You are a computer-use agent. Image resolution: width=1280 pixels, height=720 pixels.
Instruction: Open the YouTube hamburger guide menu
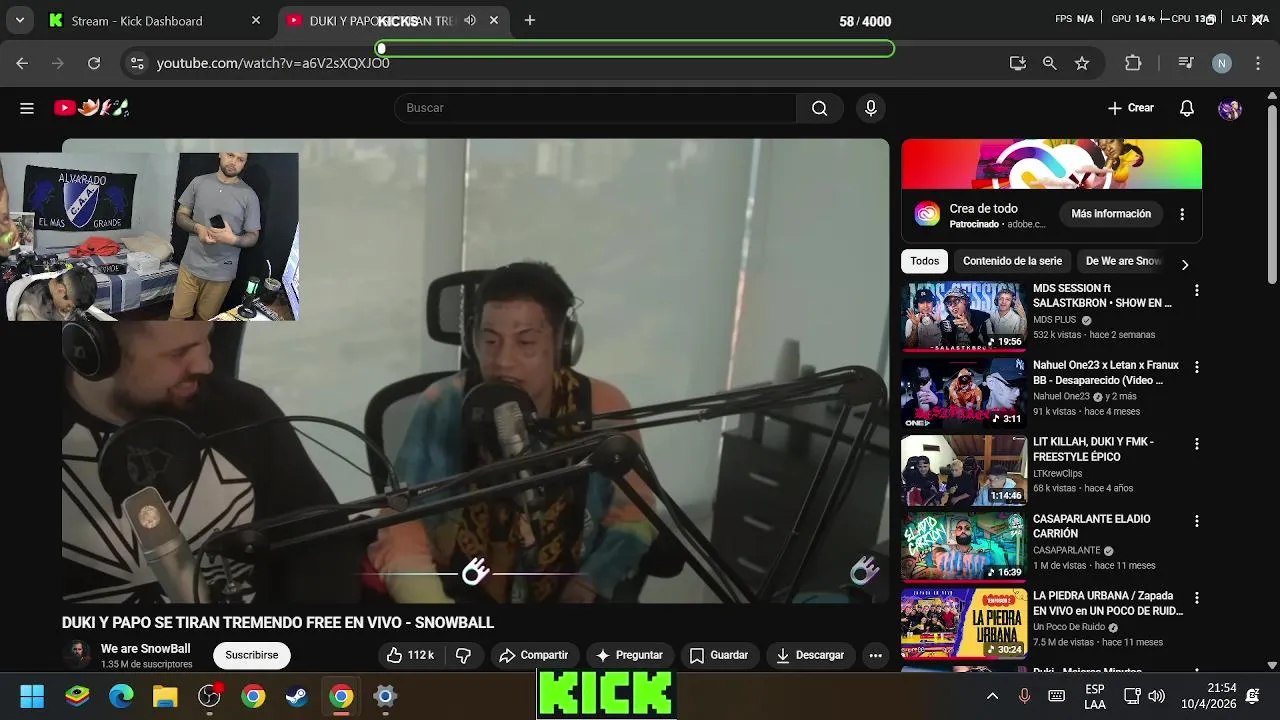click(27, 108)
